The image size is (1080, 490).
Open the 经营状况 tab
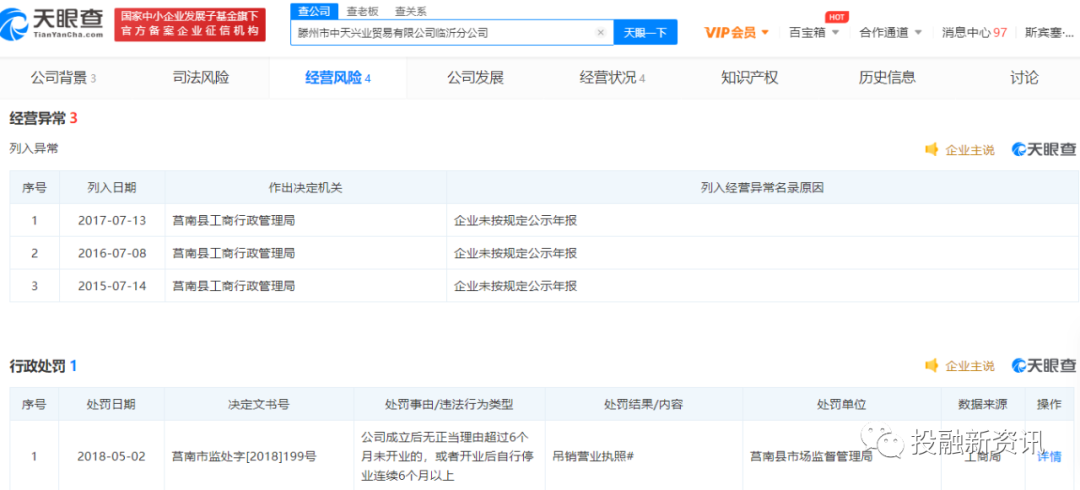(612, 78)
